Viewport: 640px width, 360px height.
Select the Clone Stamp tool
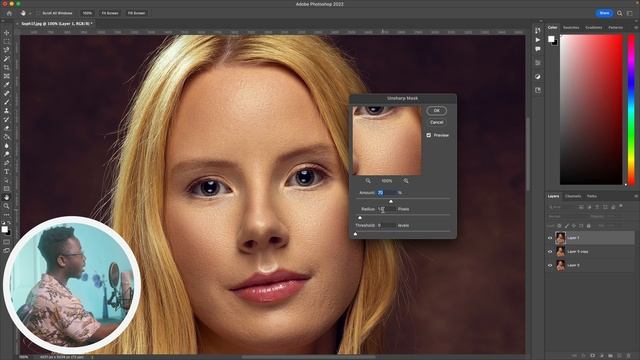[x=7, y=111]
